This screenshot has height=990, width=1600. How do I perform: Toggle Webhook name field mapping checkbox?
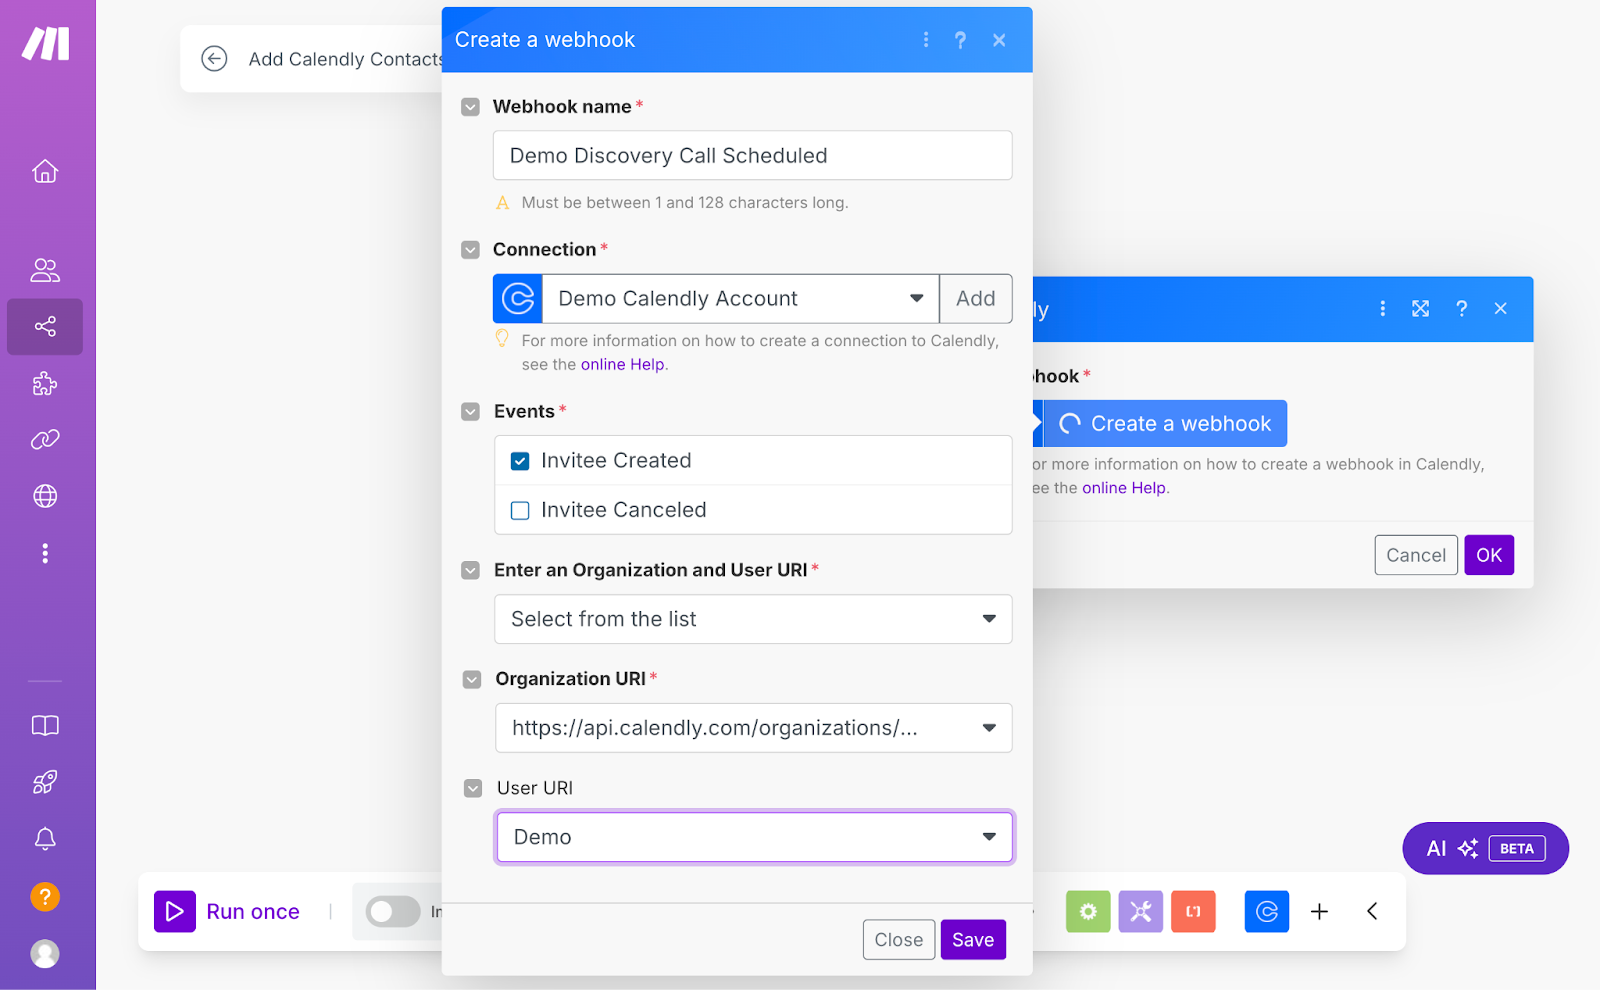click(470, 107)
